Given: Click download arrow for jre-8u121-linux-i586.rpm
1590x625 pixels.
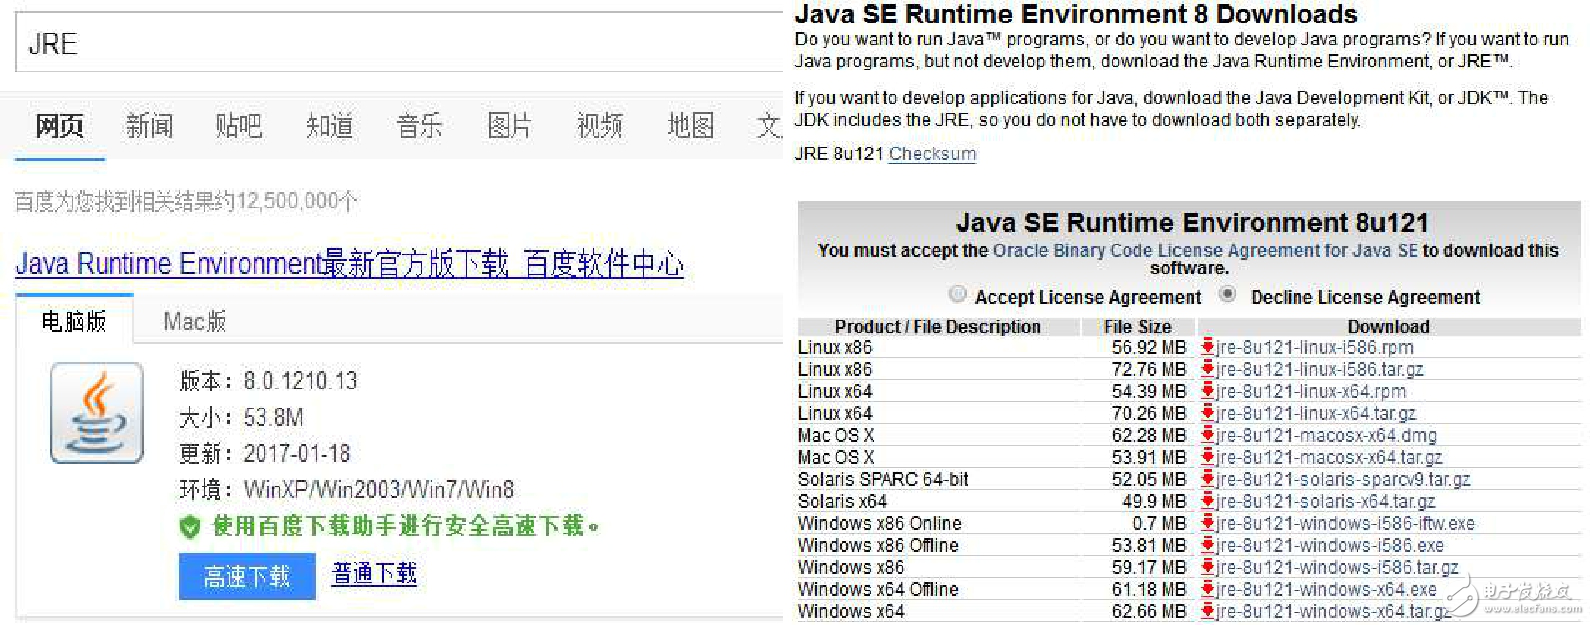Looking at the screenshot, I should click(1208, 347).
